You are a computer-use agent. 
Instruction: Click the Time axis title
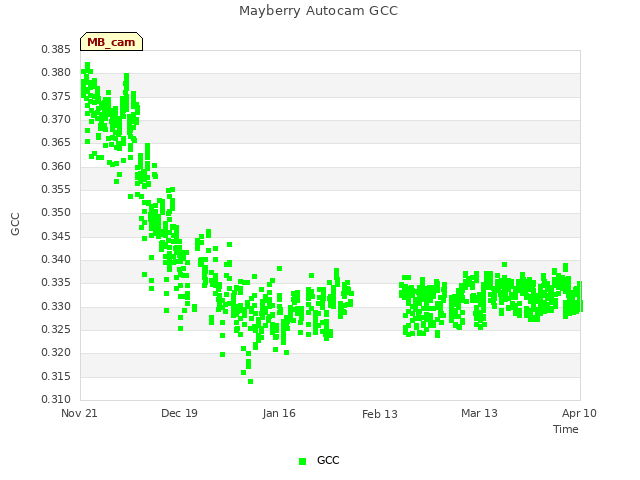click(566, 429)
